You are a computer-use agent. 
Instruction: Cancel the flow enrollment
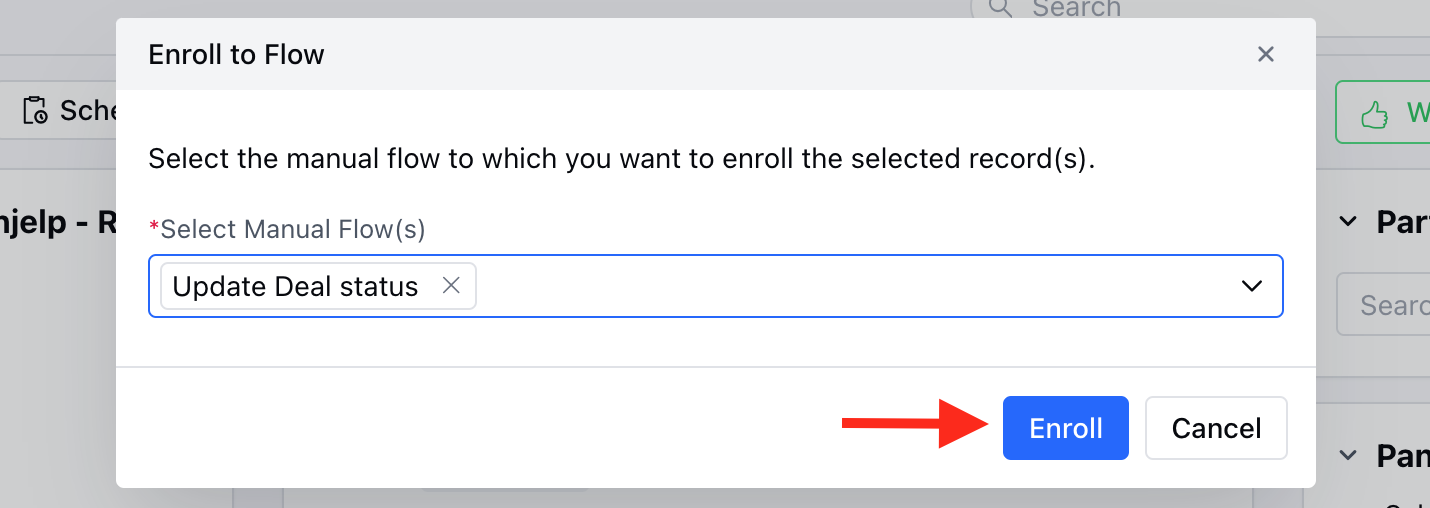(1216, 428)
